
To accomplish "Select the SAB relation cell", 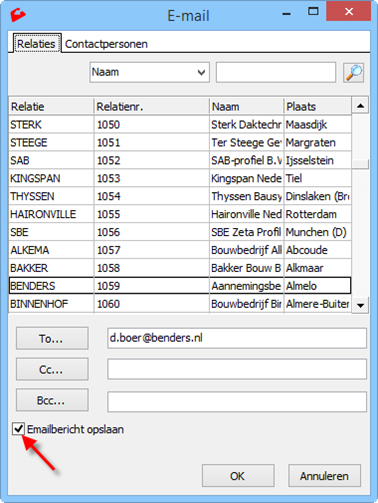I will click(51, 161).
